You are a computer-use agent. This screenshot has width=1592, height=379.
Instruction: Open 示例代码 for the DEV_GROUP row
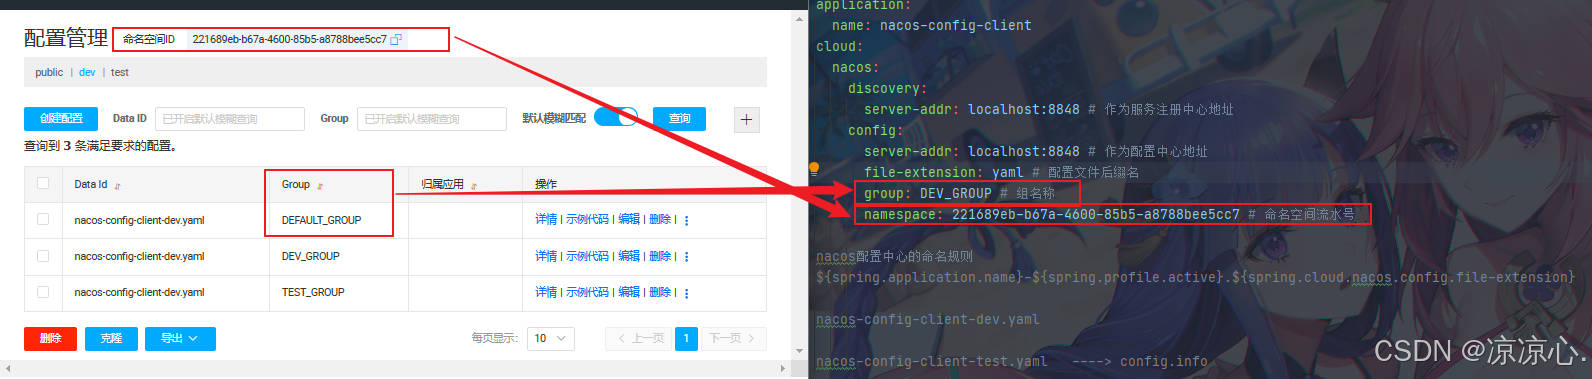(587, 256)
